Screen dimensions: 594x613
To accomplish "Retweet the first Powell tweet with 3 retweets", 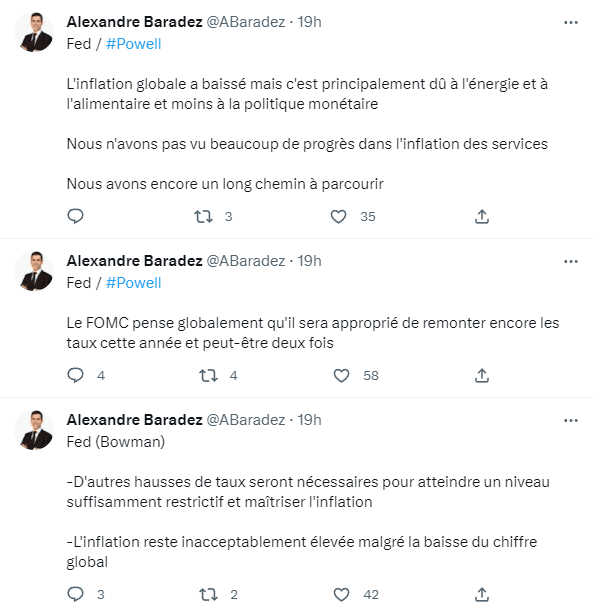I will (204, 216).
